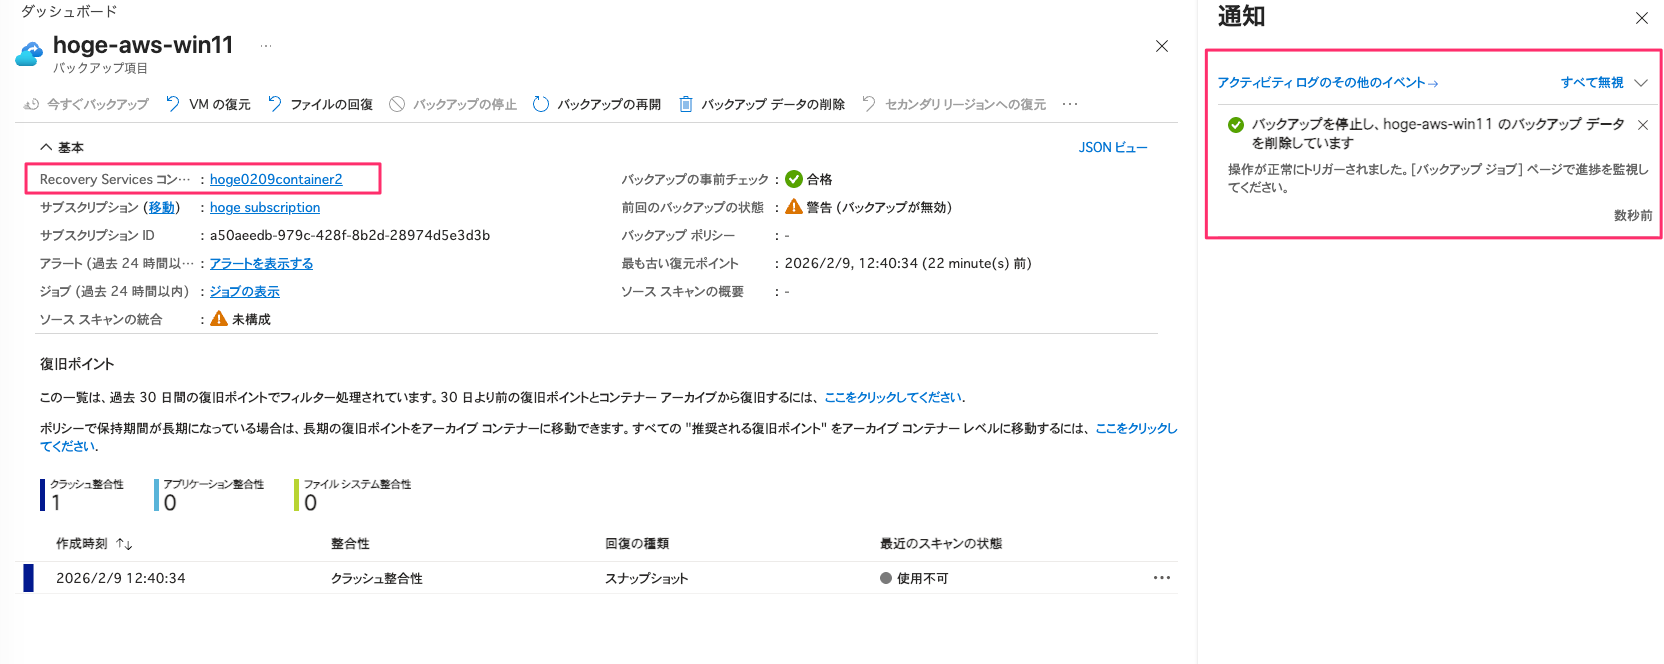Open the toolbar overflow menu with ellipsis
This screenshot has width=1664, height=664.
coord(1069,103)
